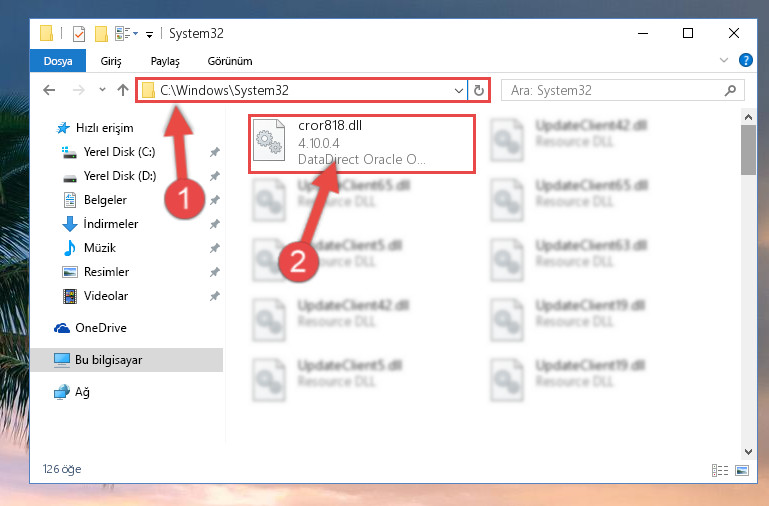This screenshot has height=506, width=769.
Task: Switch to details view icon
Action: [719, 471]
